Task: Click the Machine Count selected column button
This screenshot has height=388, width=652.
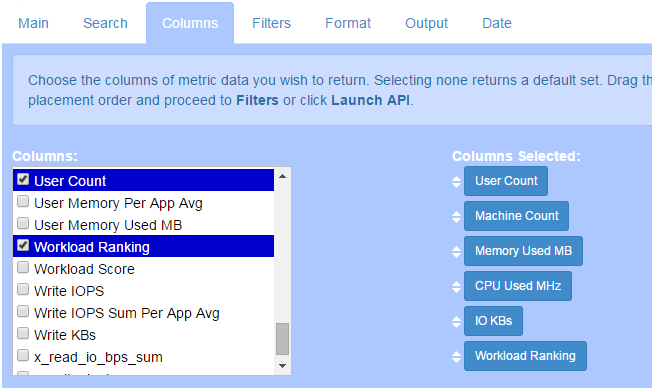Action: (516, 216)
